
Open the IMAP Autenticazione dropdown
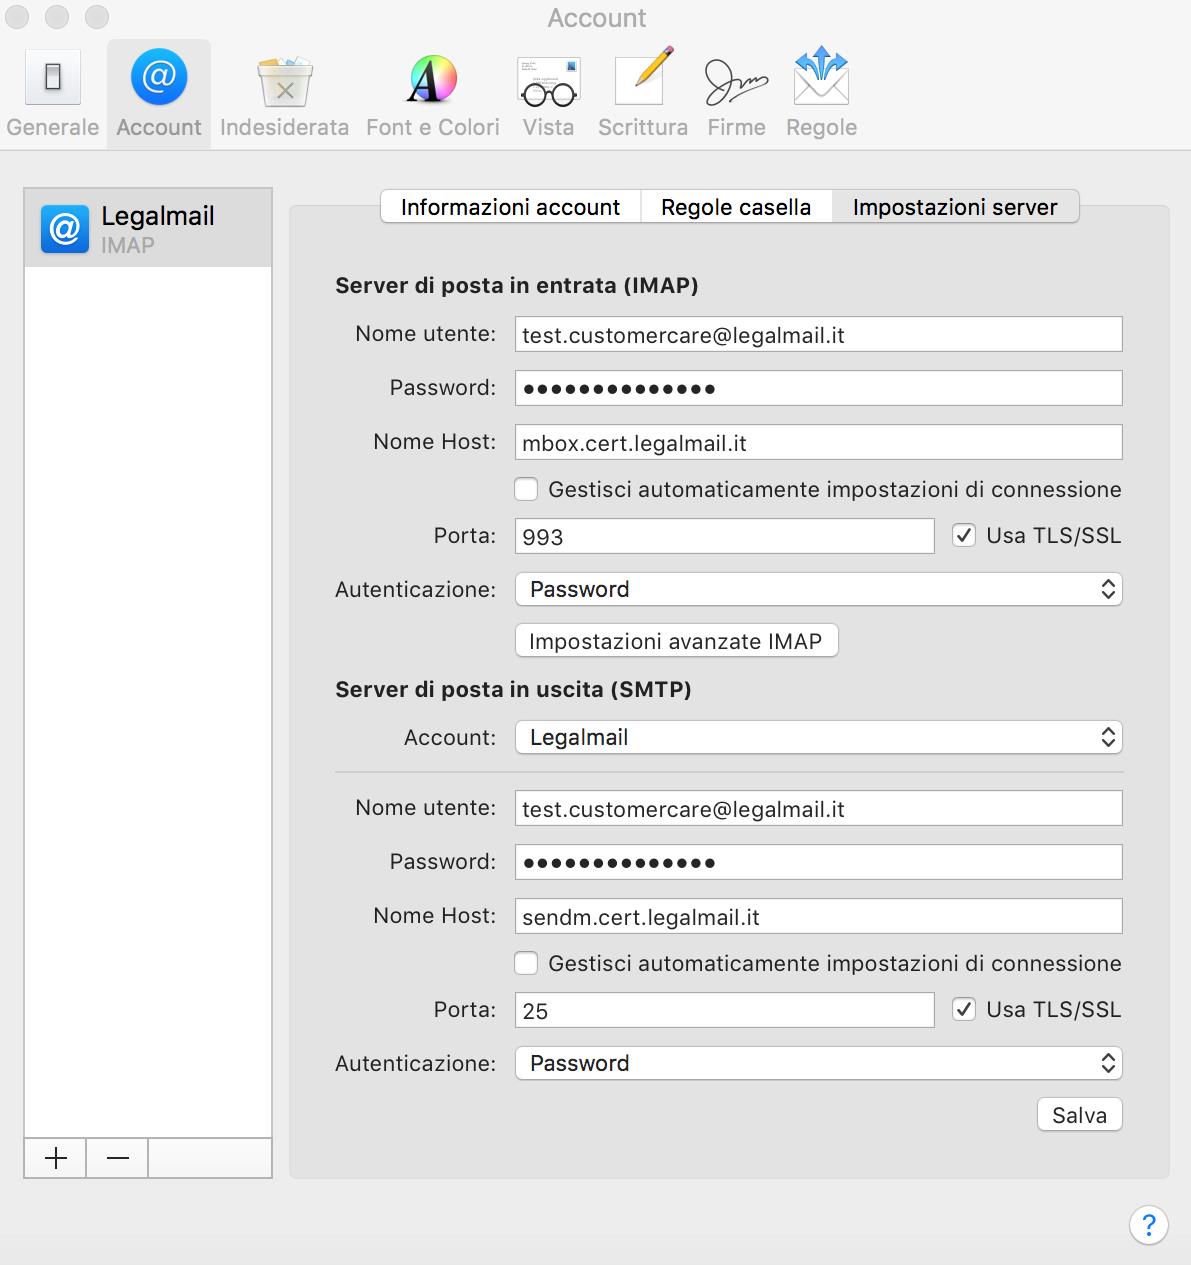point(818,589)
